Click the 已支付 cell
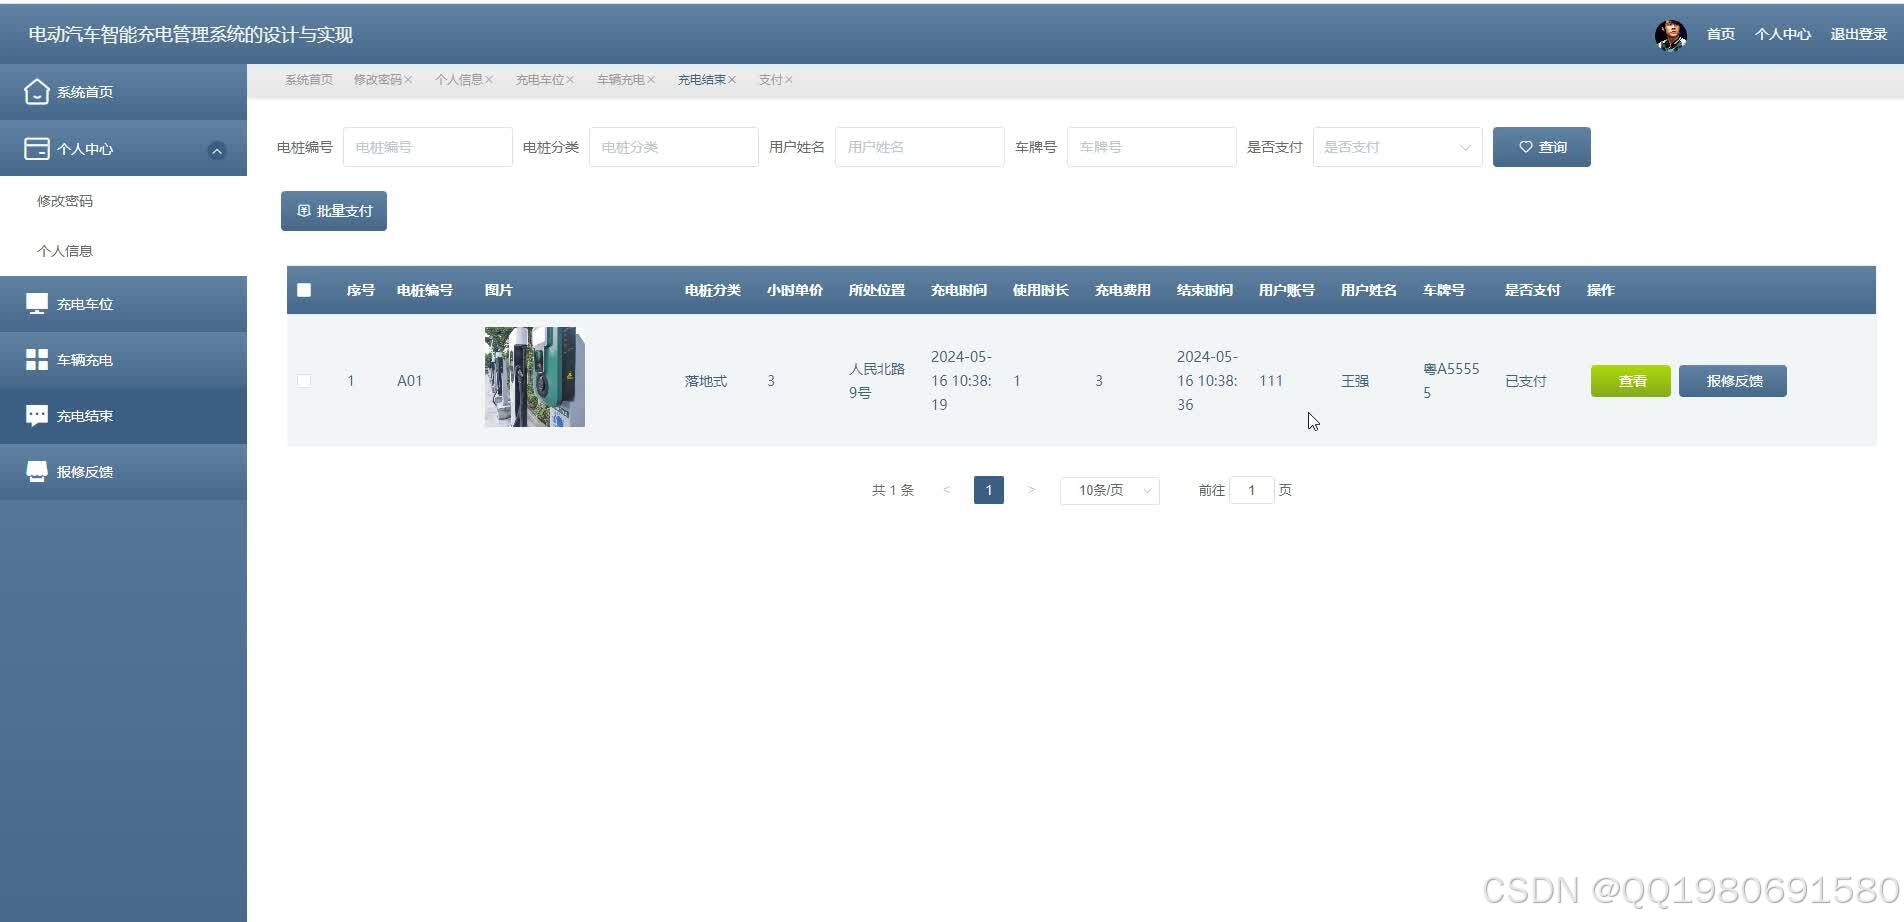The width and height of the screenshot is (1904, 922). pos(1526,381)
